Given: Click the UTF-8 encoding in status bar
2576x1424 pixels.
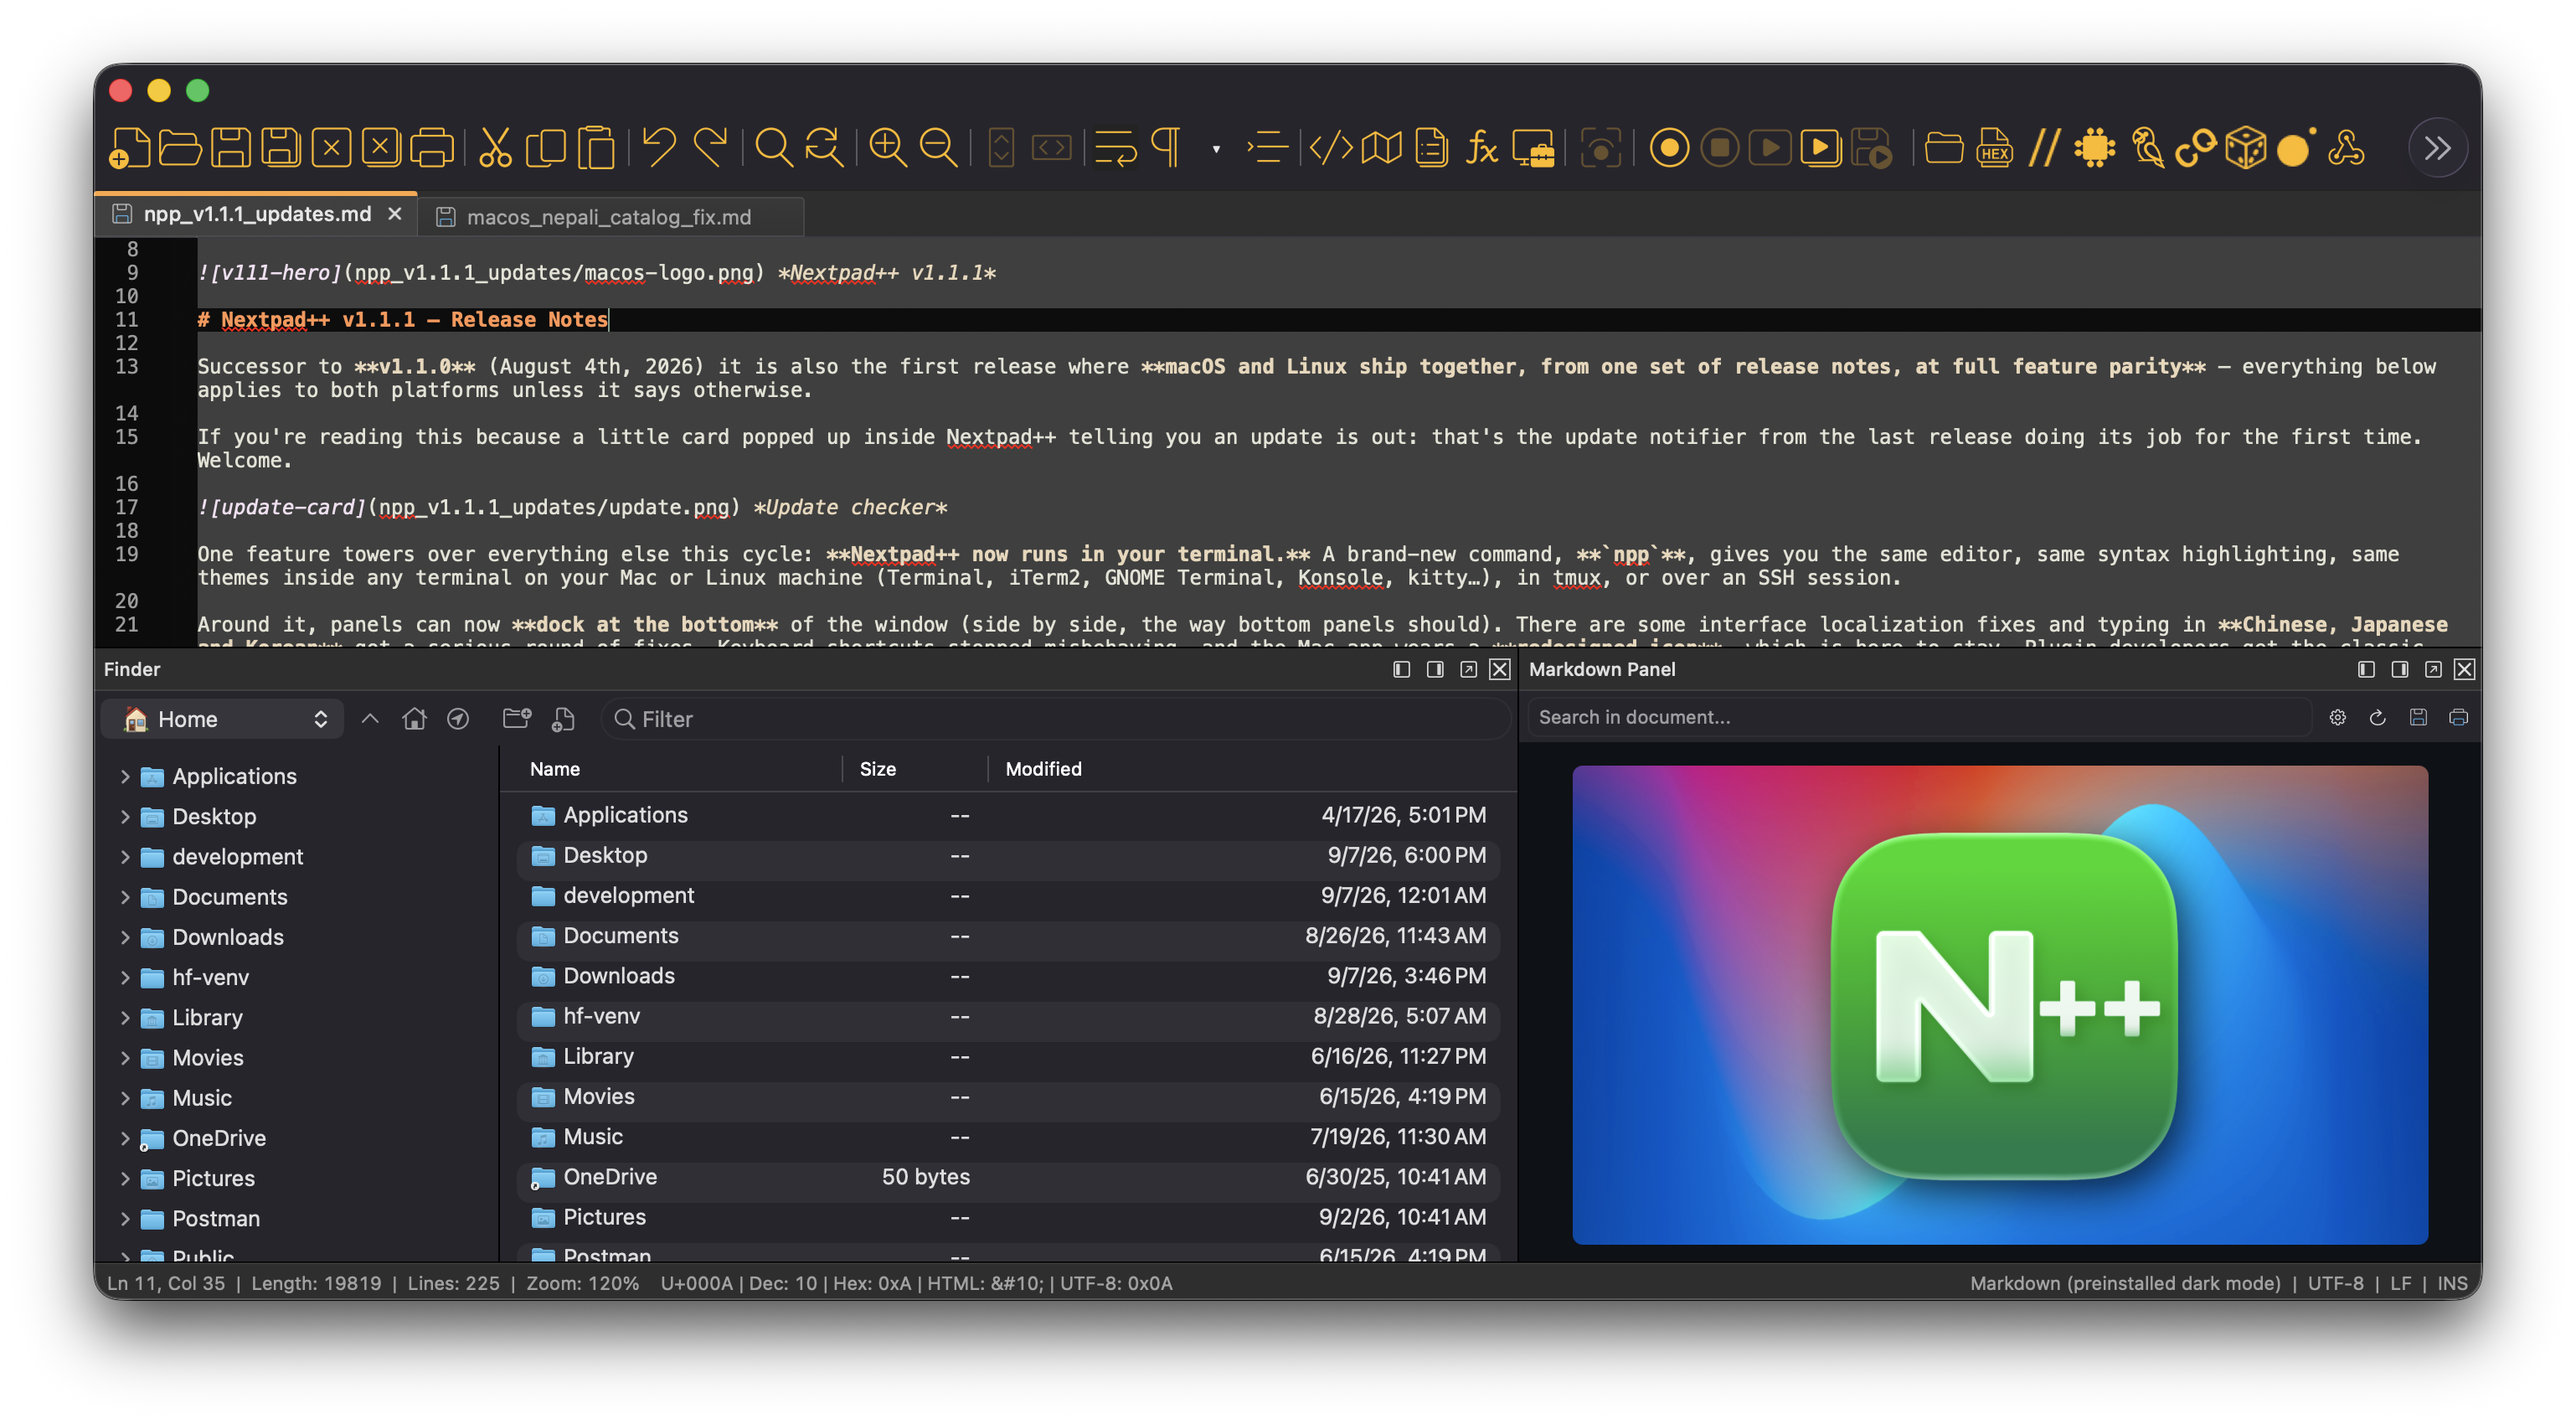Looking at the screenshot, I should (x=2335, y=1283).
